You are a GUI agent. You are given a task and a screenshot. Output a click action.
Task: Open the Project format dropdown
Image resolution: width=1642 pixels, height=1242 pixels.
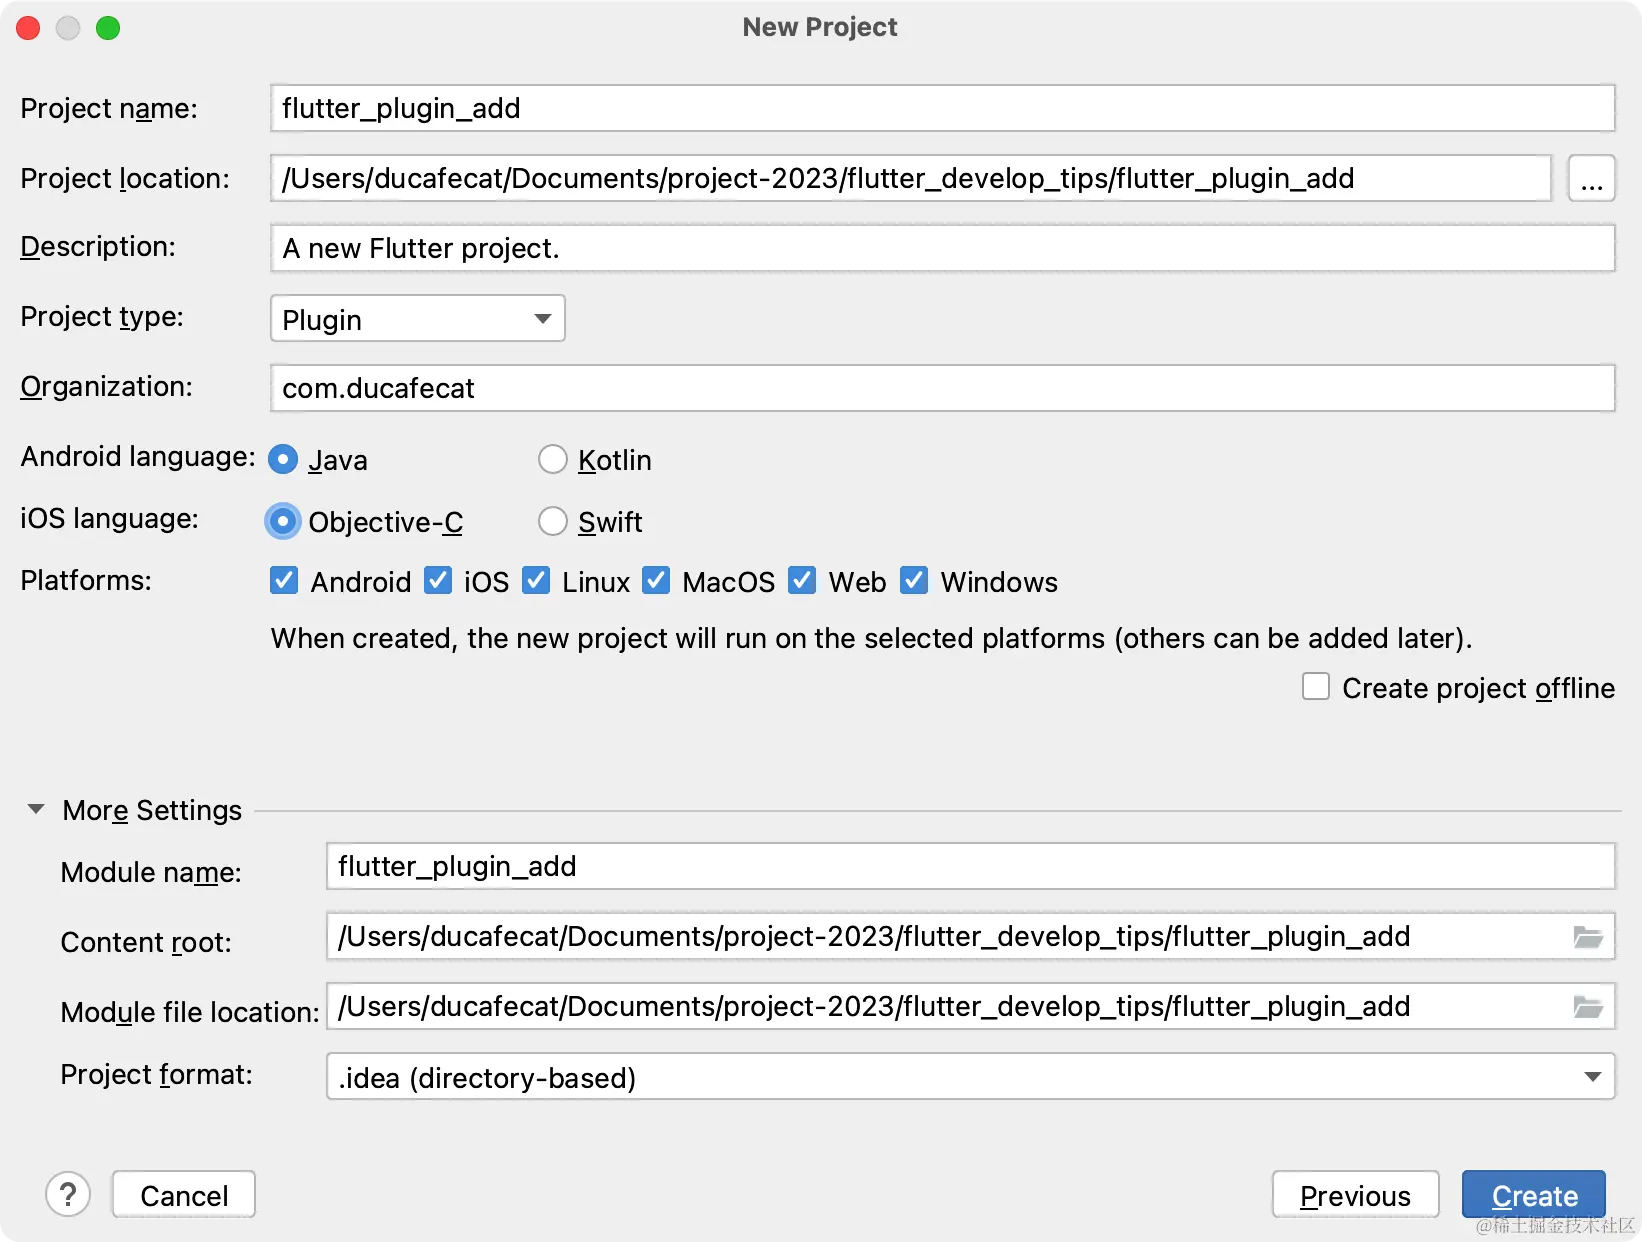coord(970,1077)
